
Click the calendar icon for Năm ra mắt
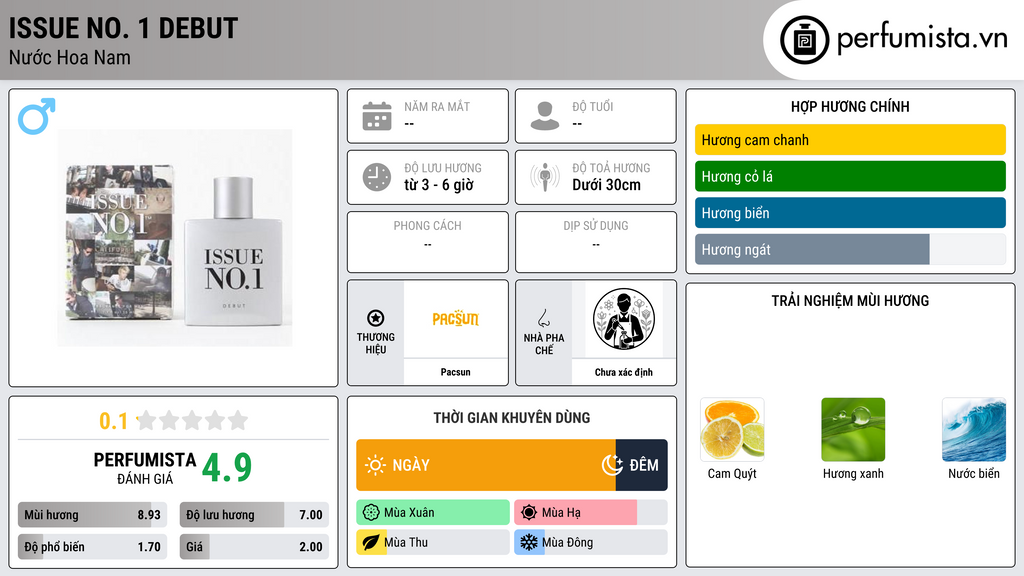[x=377, y=116]
